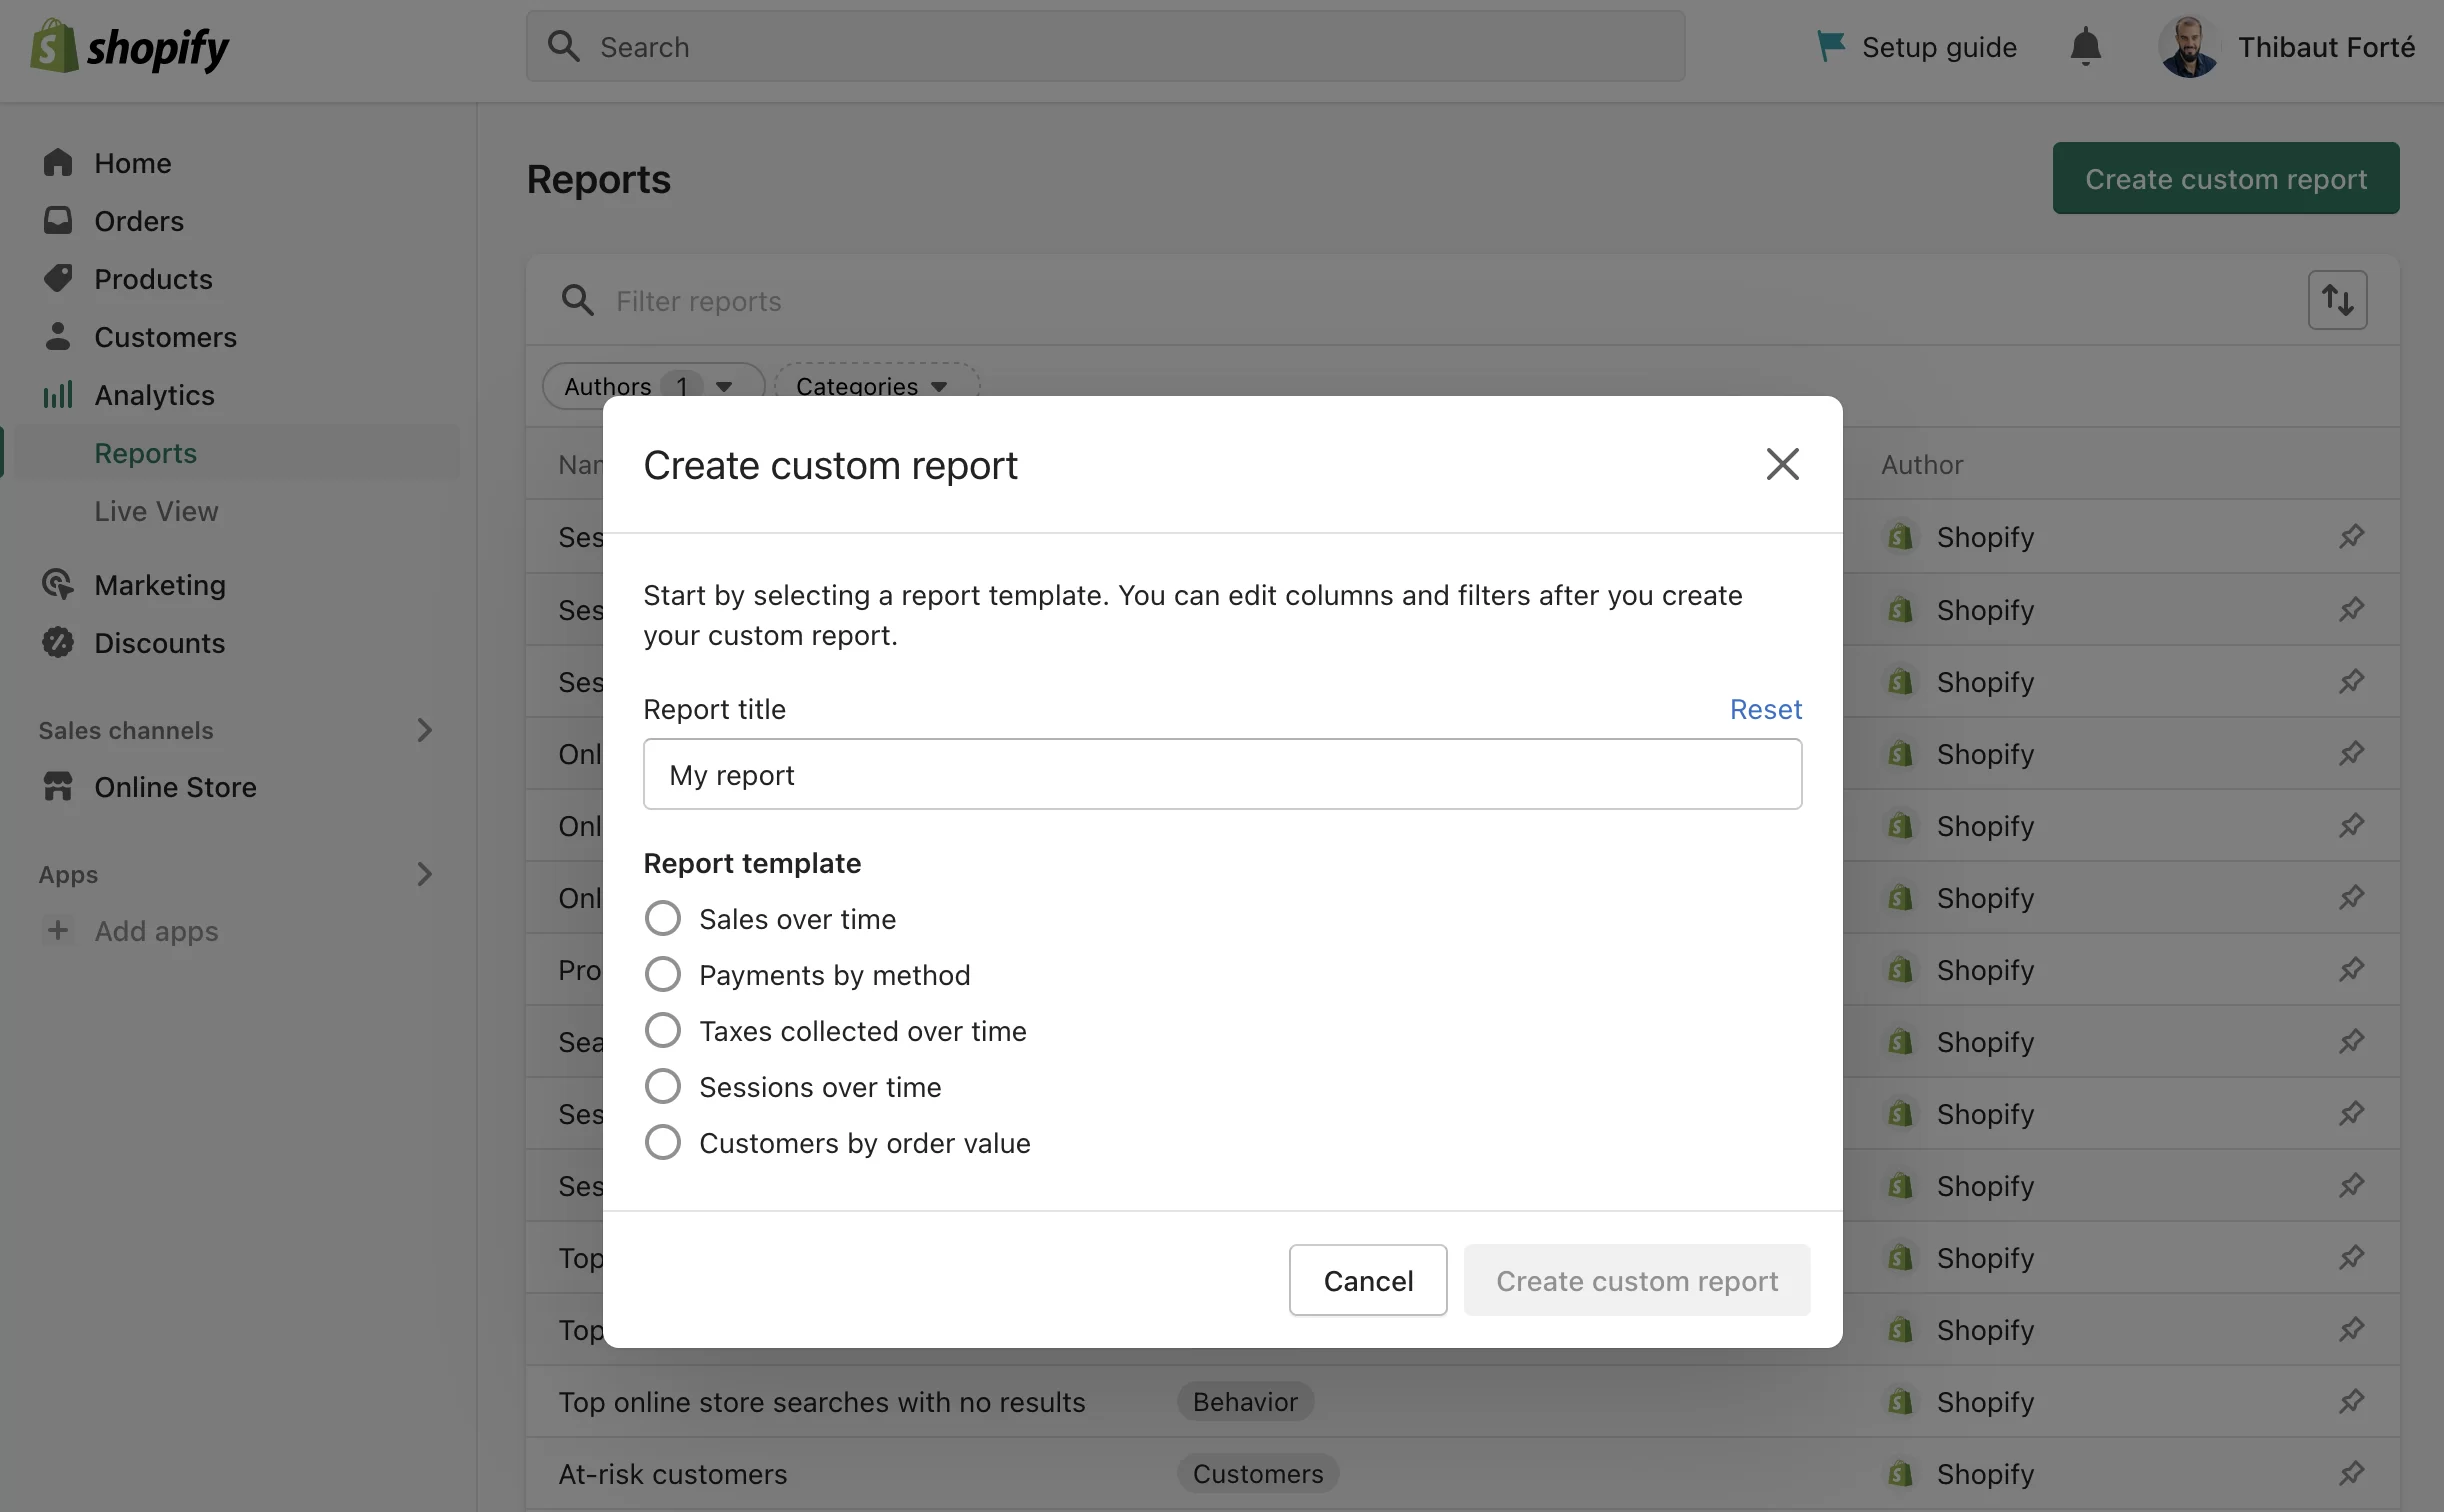The height and width of the screenshot is (1512, 2444).
Task: Click Cancel to dismiss the dialog
Action: coord(1367,1278)
